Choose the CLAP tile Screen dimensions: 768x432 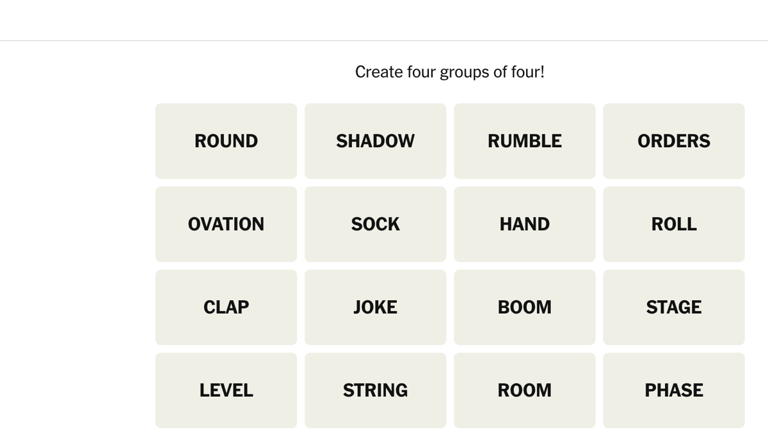[x=226, y=307]
